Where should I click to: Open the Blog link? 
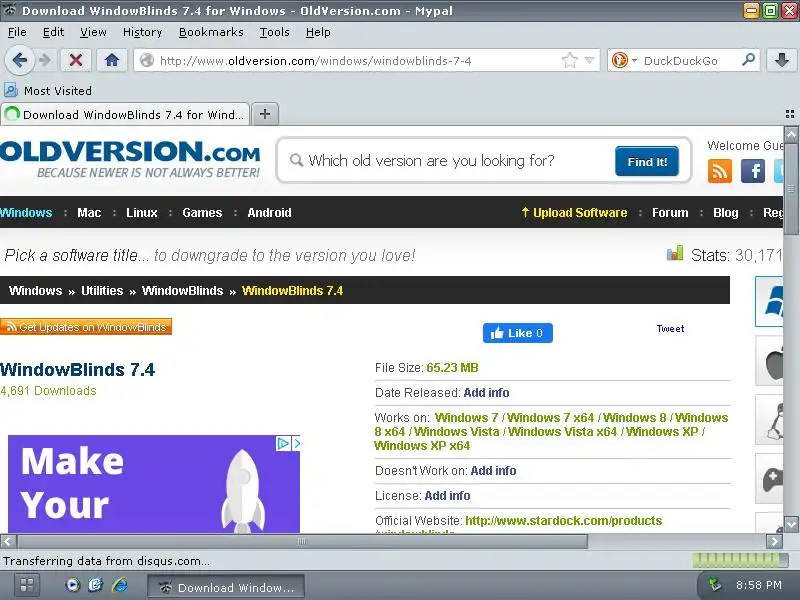(726, 213)
